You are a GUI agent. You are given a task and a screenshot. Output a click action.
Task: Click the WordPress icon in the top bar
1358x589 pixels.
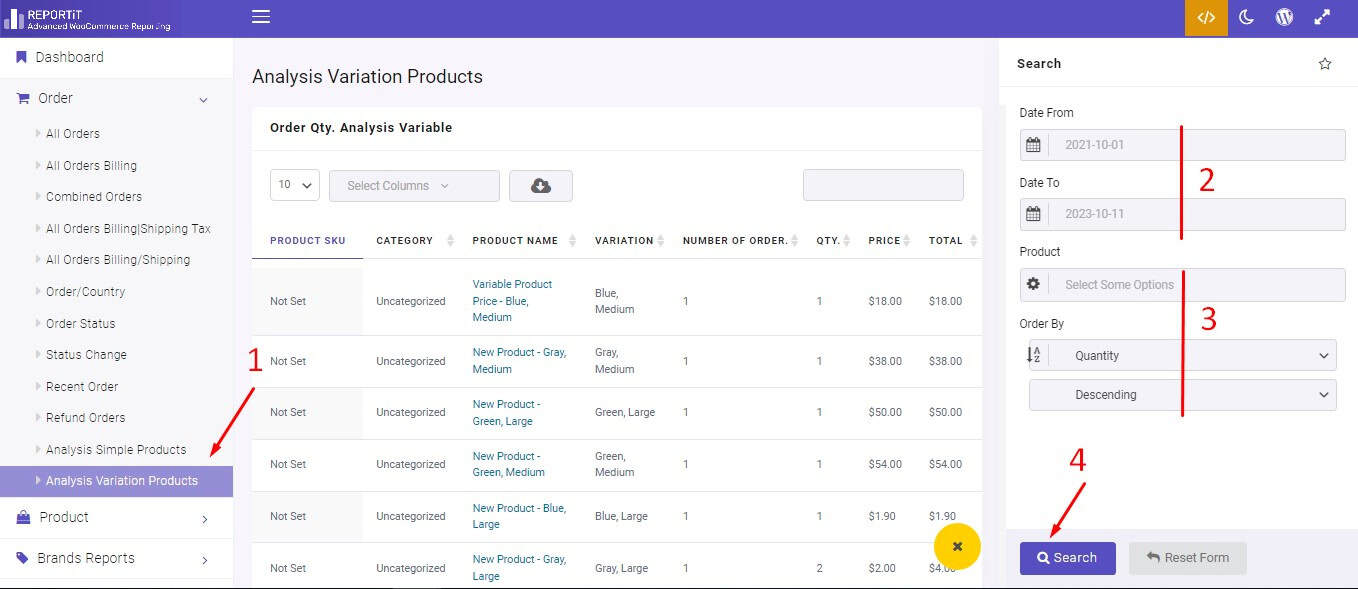(1284, 17)
